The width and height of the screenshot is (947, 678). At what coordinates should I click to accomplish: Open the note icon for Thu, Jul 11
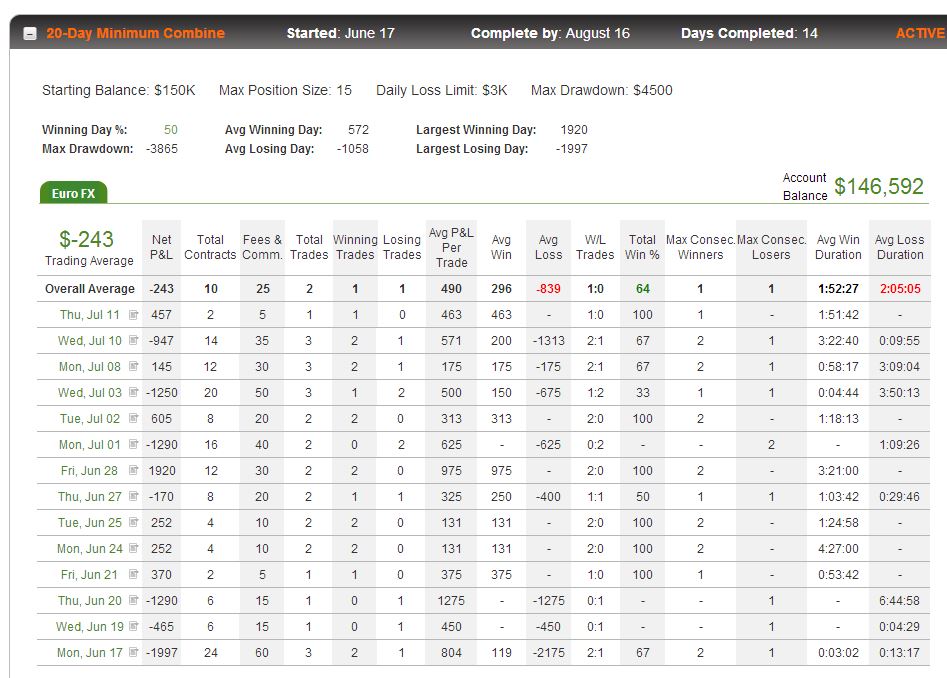click(133, 315)
